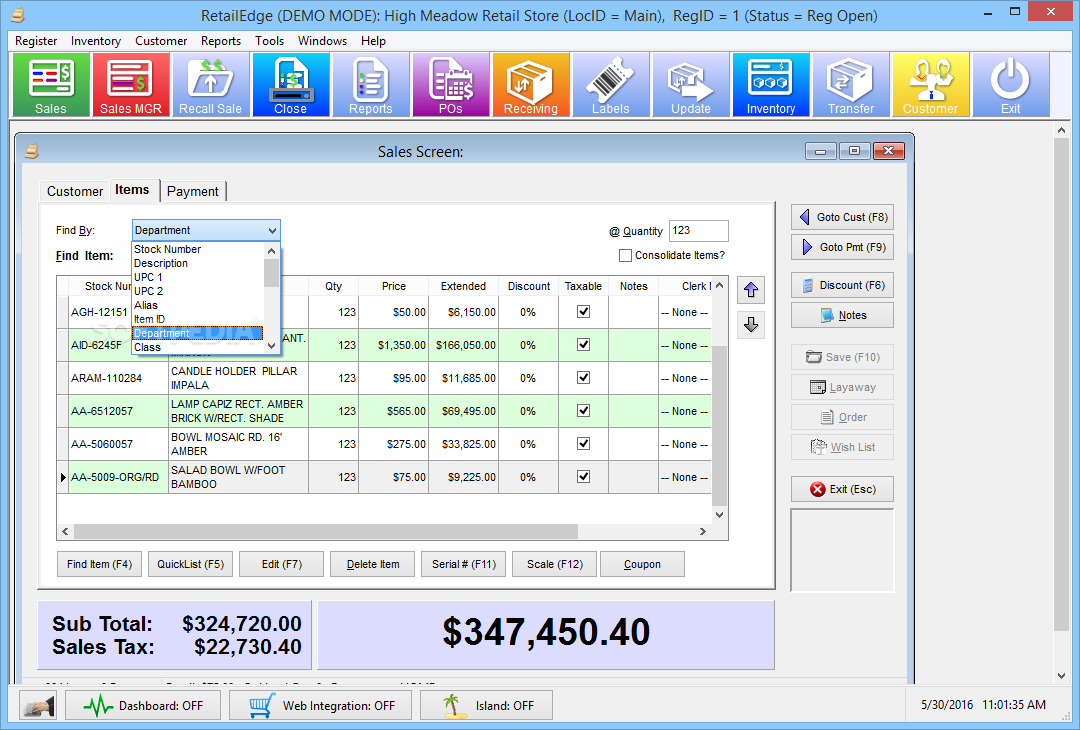The width and height of the screenshot is (1080, 730).
Task: Select UPC 1 in Find By list
Action: [x=198, y=277]
